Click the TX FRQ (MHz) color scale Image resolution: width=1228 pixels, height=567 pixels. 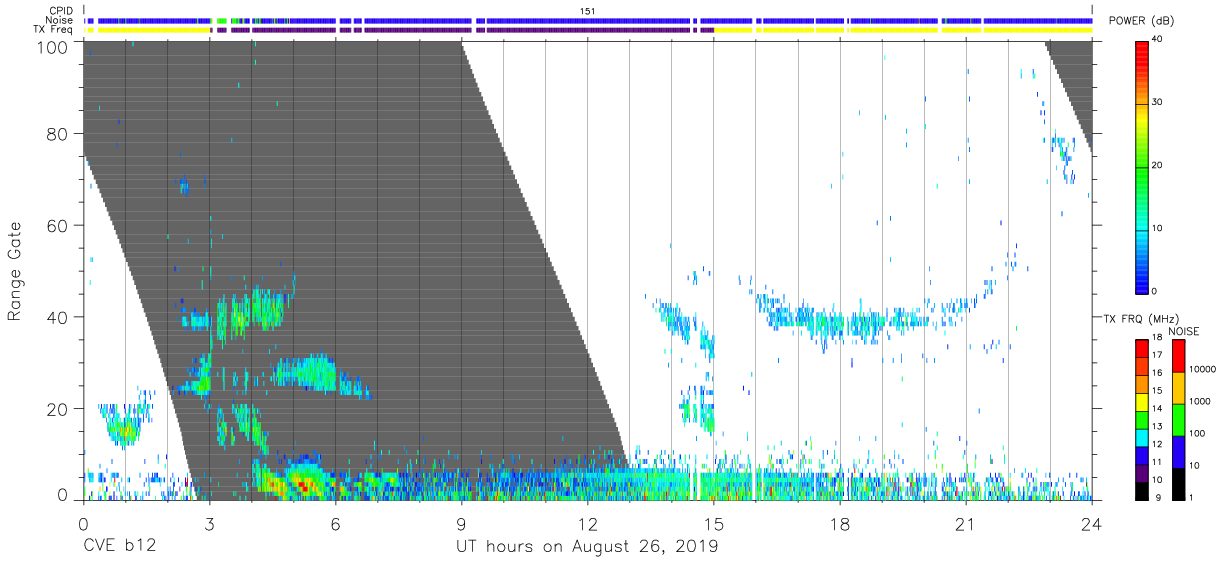click(1141, 419)
